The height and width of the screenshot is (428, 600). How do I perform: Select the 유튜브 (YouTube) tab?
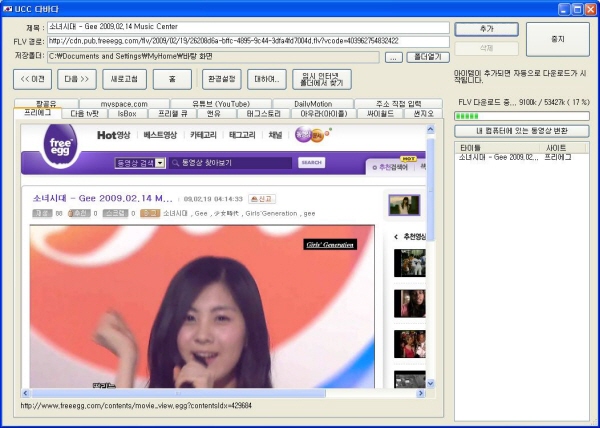221,104
